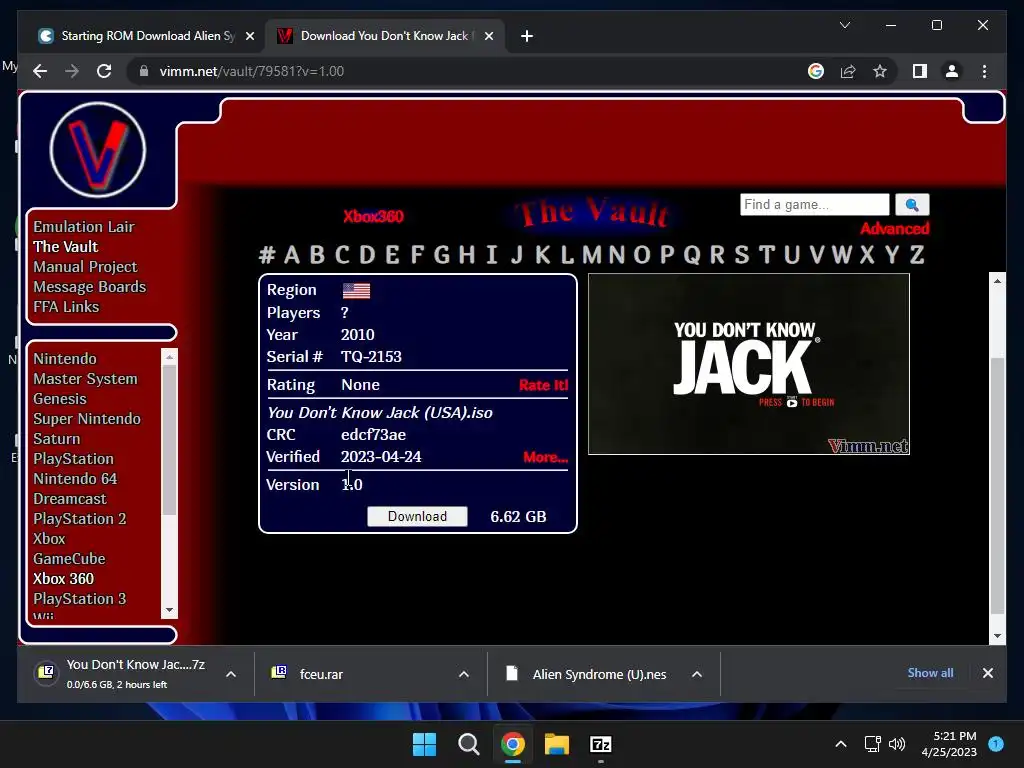1024x768 pixels.
Task: Browse games starting with letter M
Action: tap(592, 254)
